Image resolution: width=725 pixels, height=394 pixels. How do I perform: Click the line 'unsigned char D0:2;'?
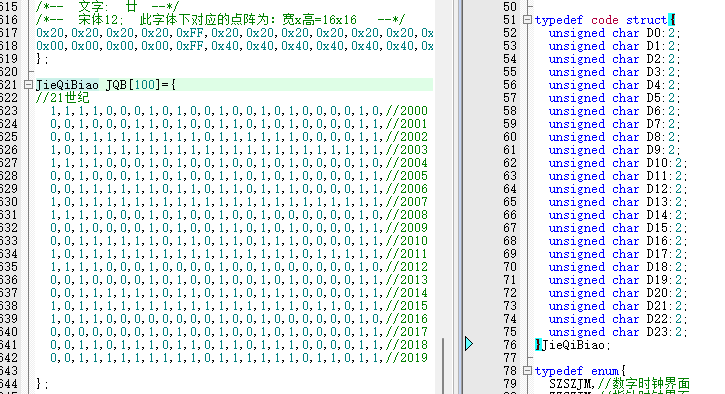click(x=614, y=33)
